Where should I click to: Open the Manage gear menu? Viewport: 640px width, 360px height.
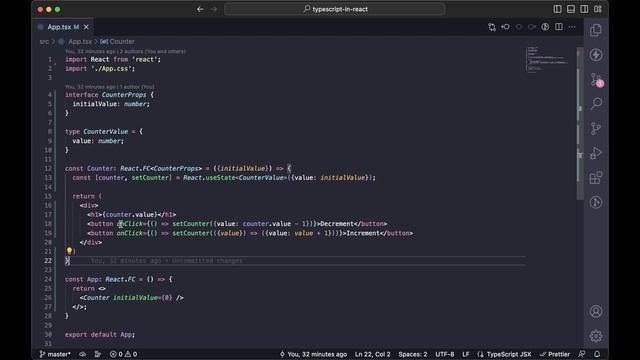point(596,336)
